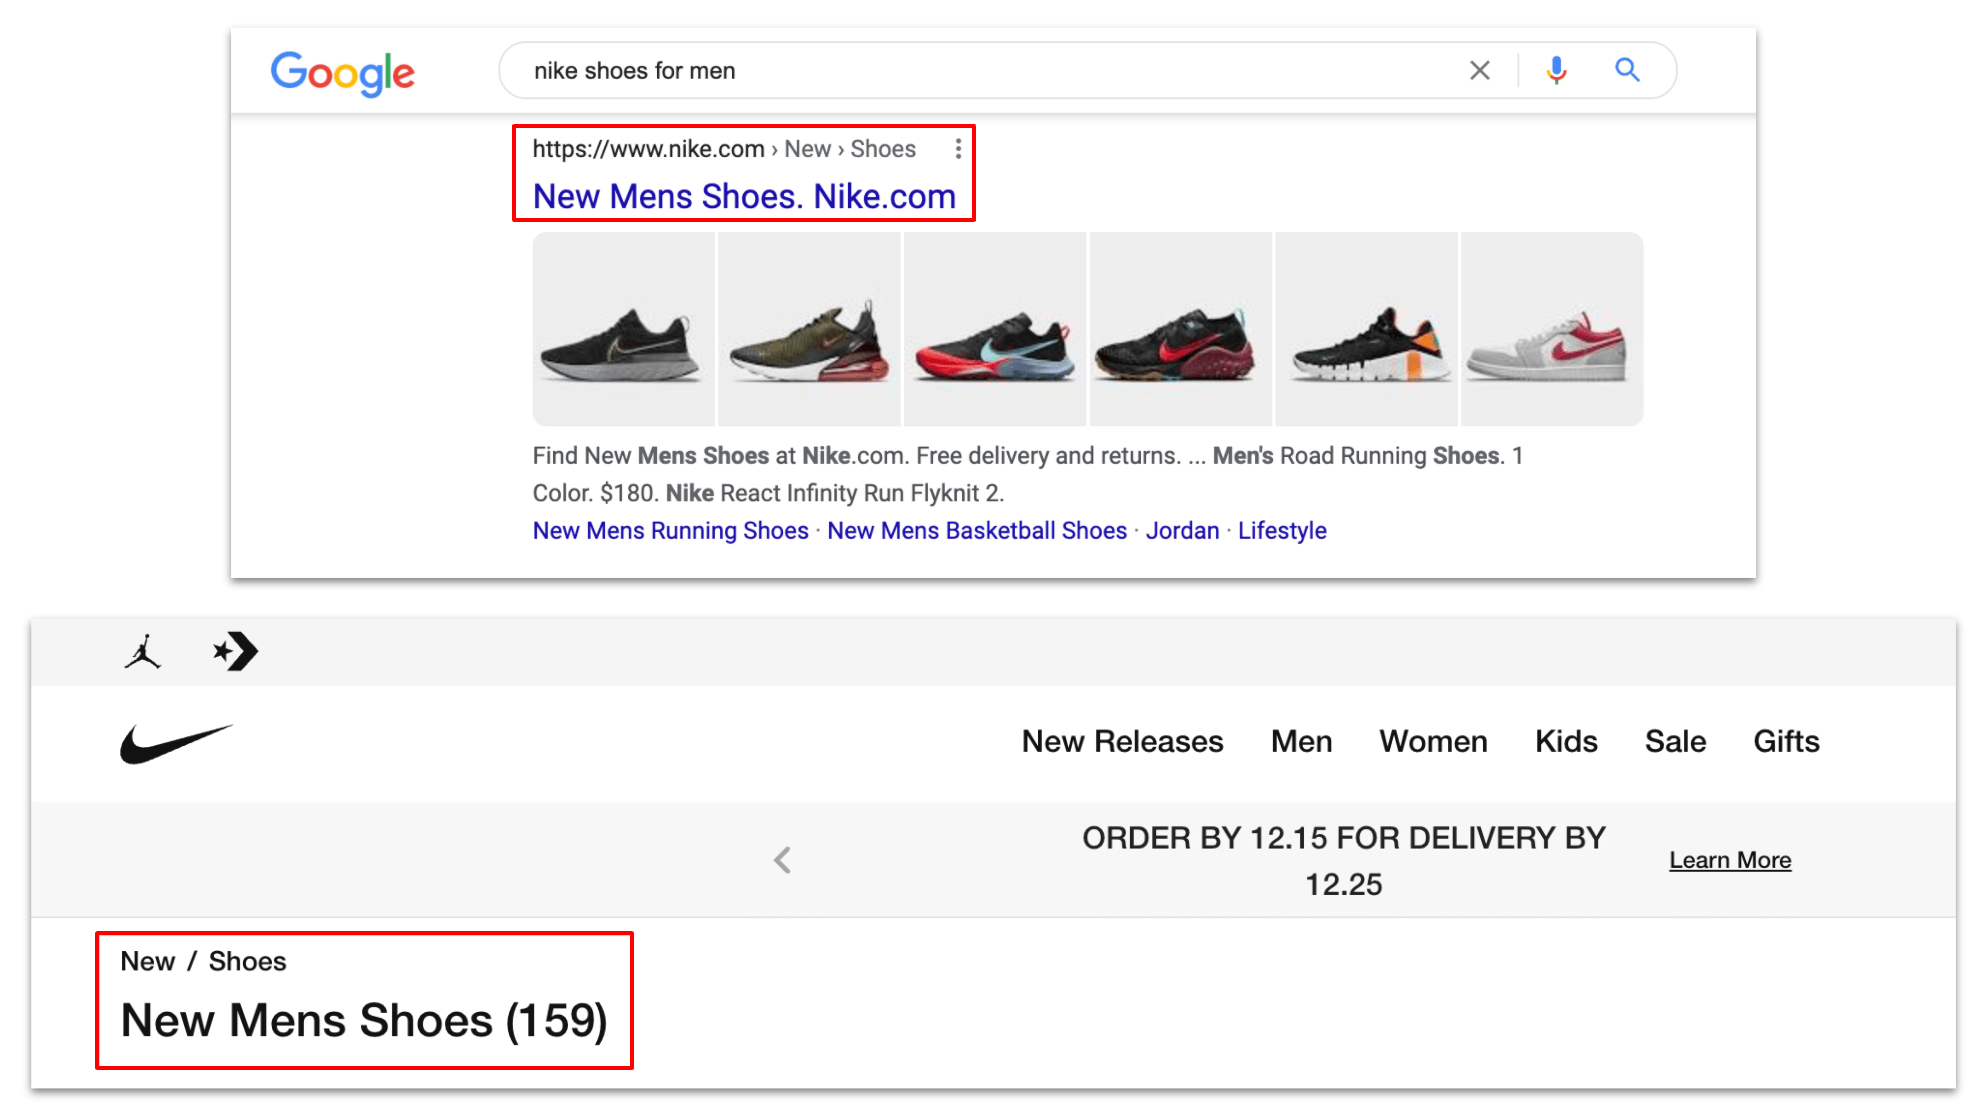
Task: Open the Men menu
Action: (x=1301, y=741)
